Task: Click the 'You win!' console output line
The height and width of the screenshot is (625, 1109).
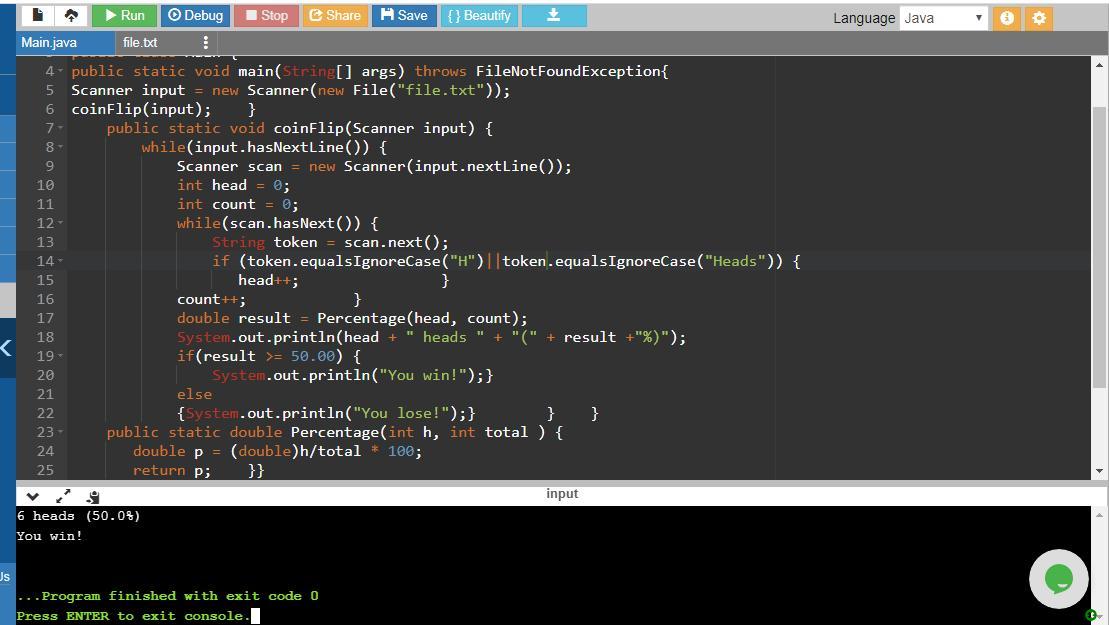Action: [50, 536]
